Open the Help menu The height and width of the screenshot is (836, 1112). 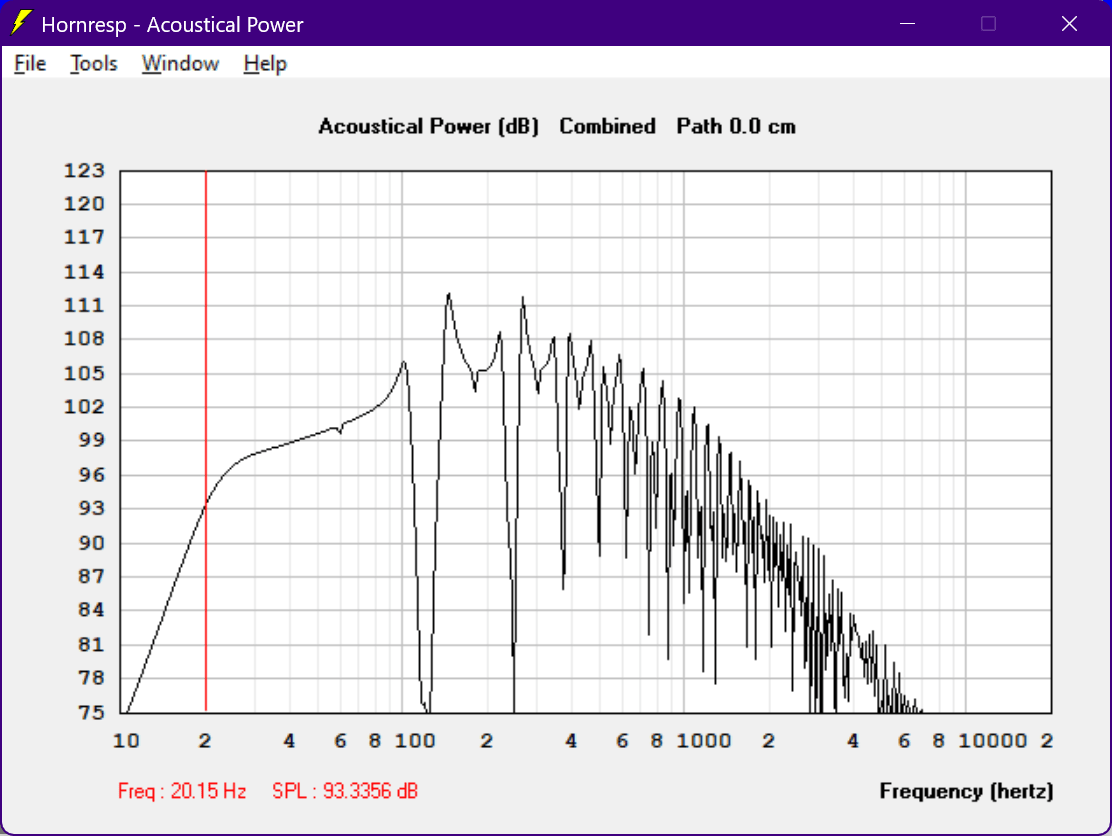pos(265,64)
